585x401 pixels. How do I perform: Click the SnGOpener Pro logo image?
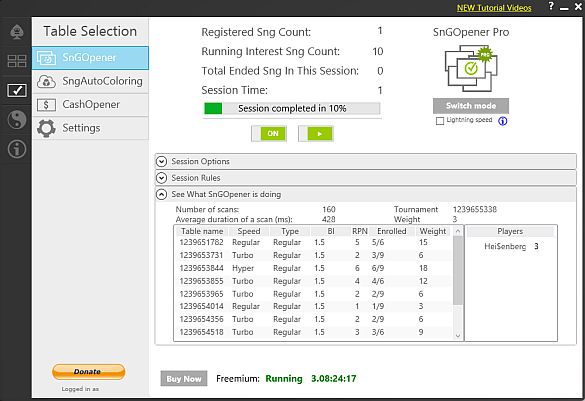[x=471, y=69]
